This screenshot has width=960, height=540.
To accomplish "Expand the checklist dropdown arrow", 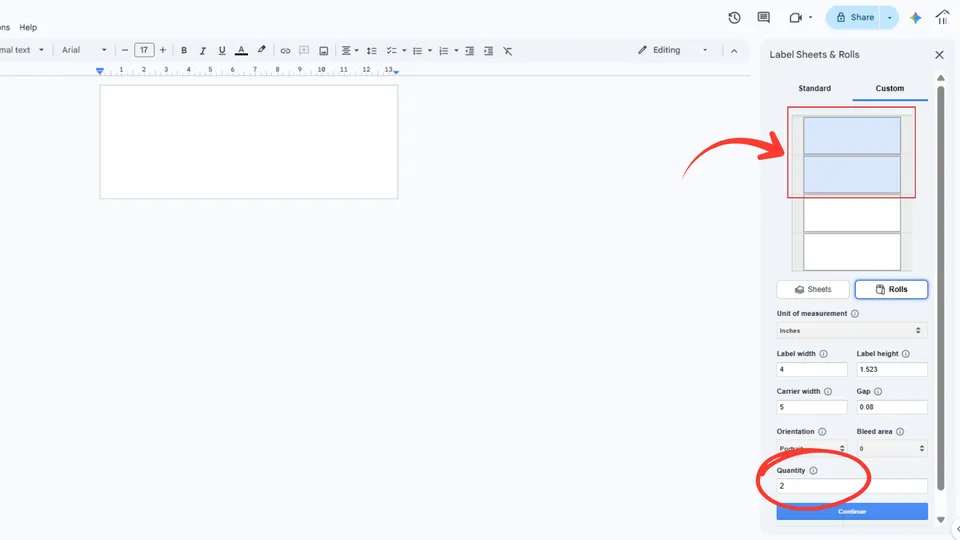I will pos(404,51).
